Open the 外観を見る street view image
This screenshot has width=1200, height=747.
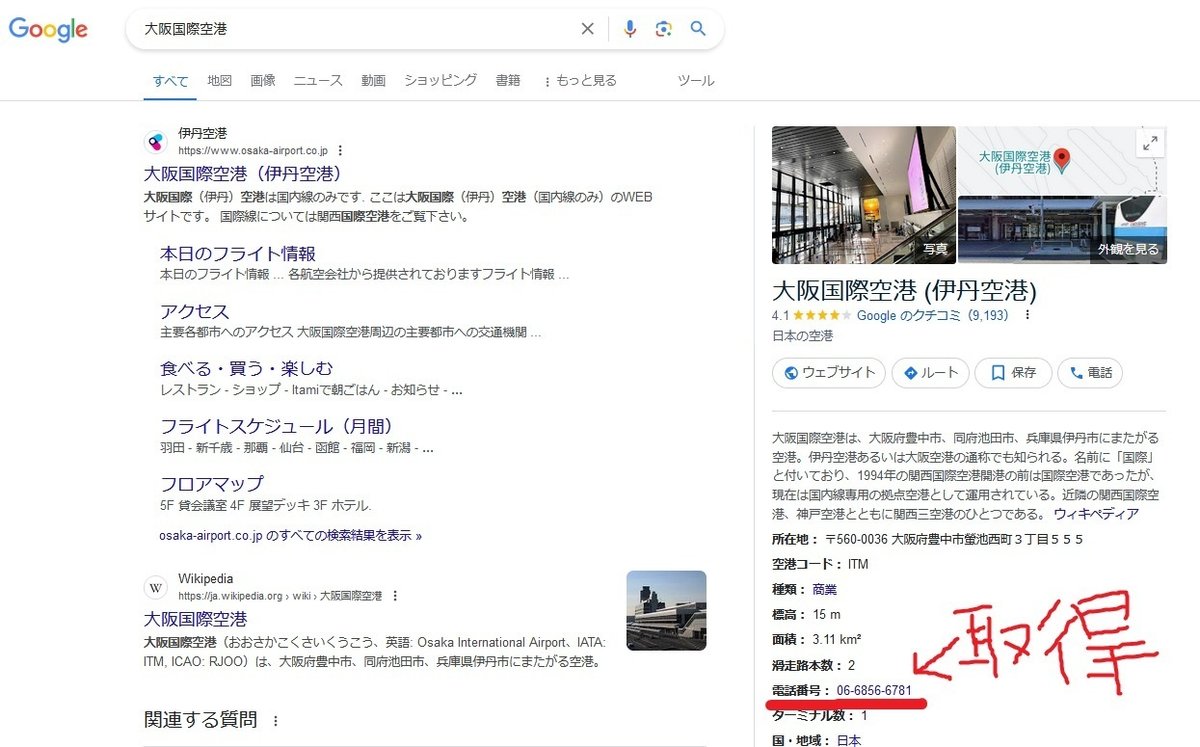(x=1062, y=230)
